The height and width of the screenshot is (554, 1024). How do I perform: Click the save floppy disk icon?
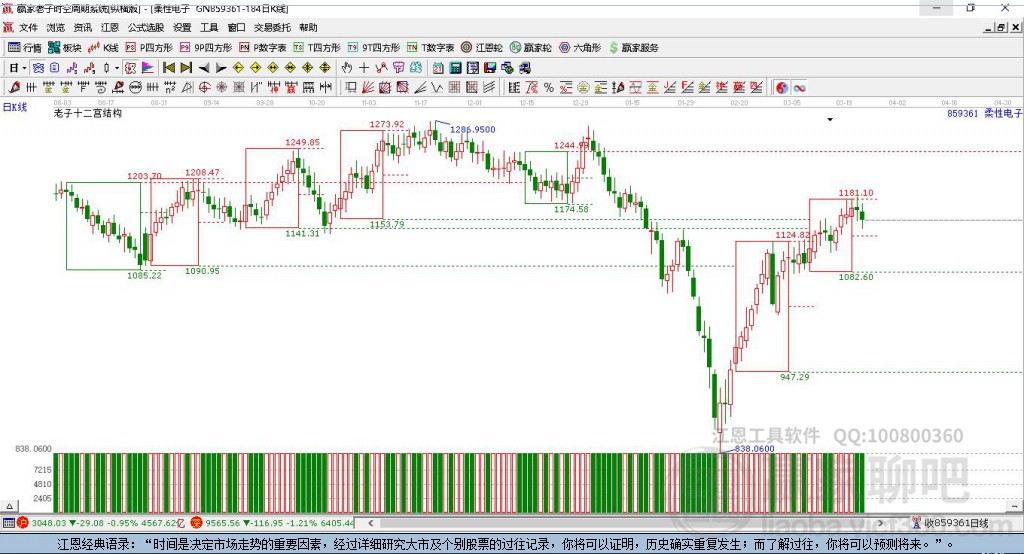(490, 68)
